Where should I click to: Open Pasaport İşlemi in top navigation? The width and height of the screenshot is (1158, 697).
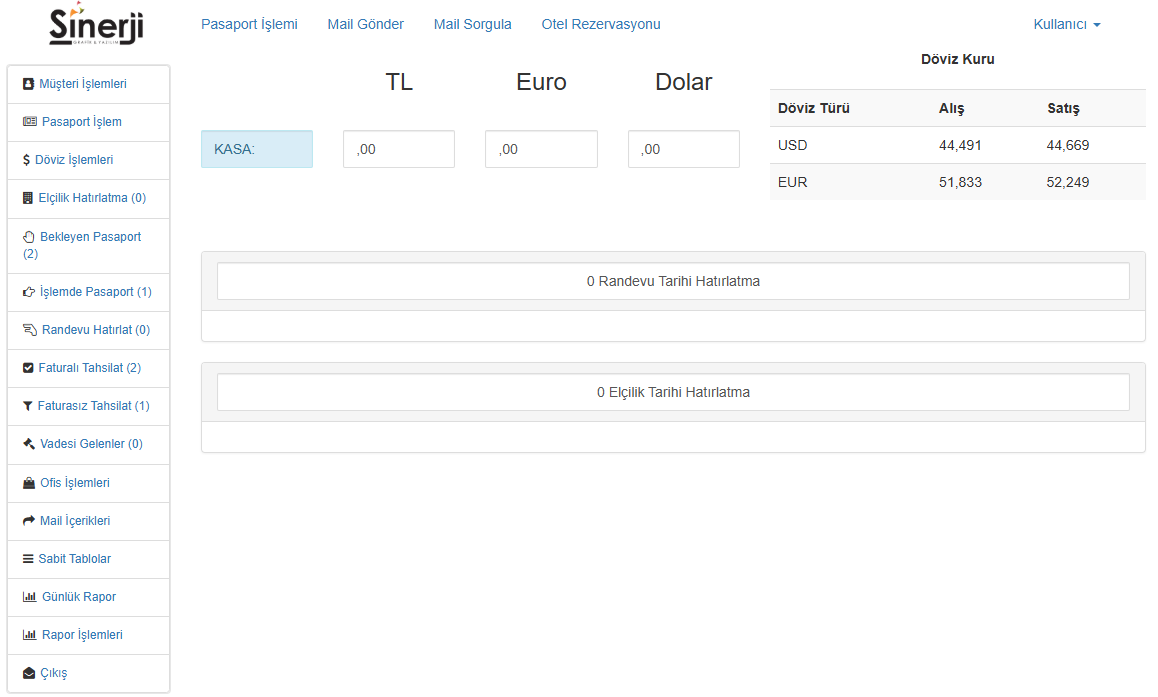(x=249, y=24)
